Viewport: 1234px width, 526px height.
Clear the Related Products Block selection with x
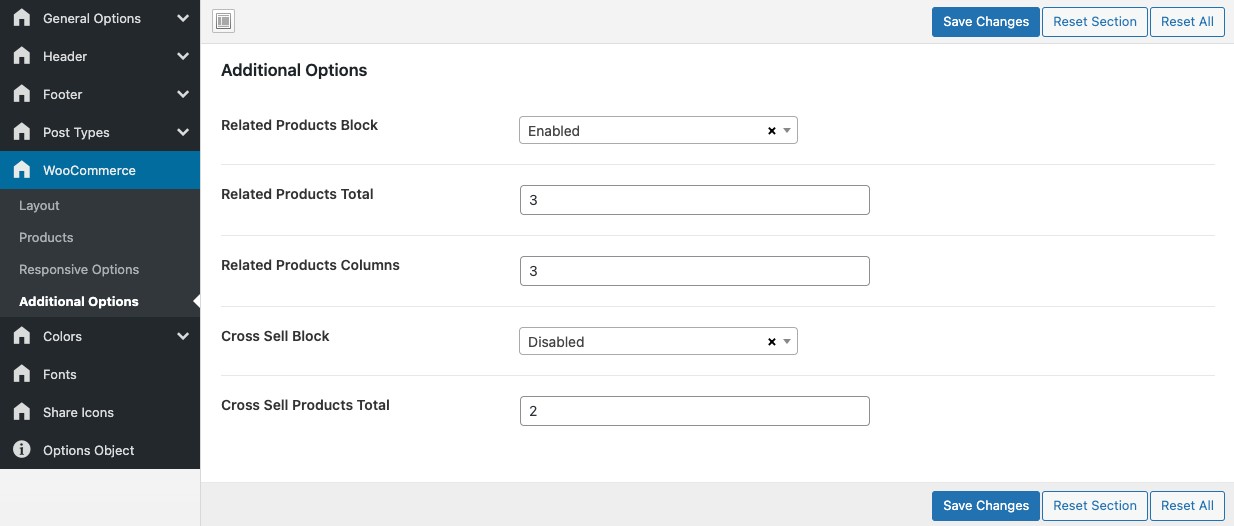tap(771, 131)
